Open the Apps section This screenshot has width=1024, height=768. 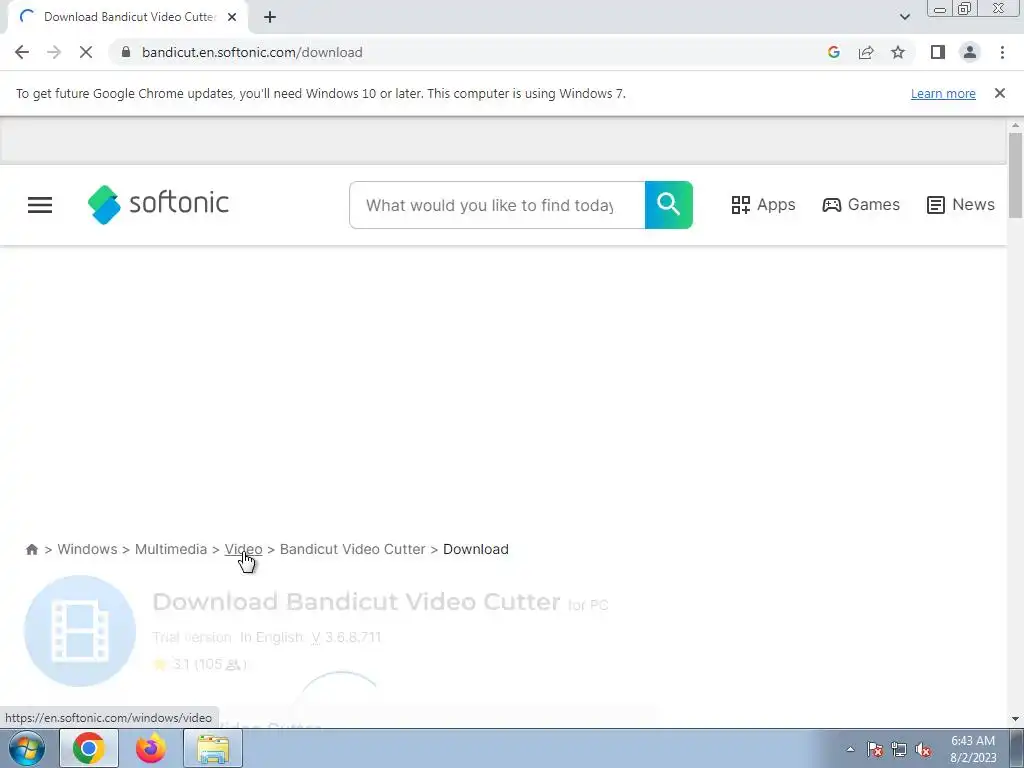pos(763,205)
